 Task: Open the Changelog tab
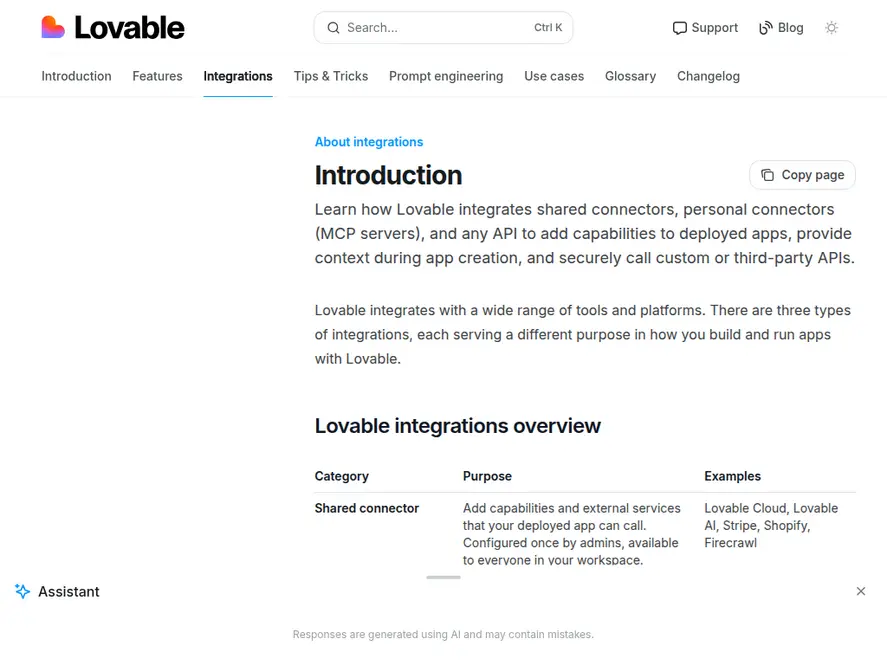coord(708,76)
